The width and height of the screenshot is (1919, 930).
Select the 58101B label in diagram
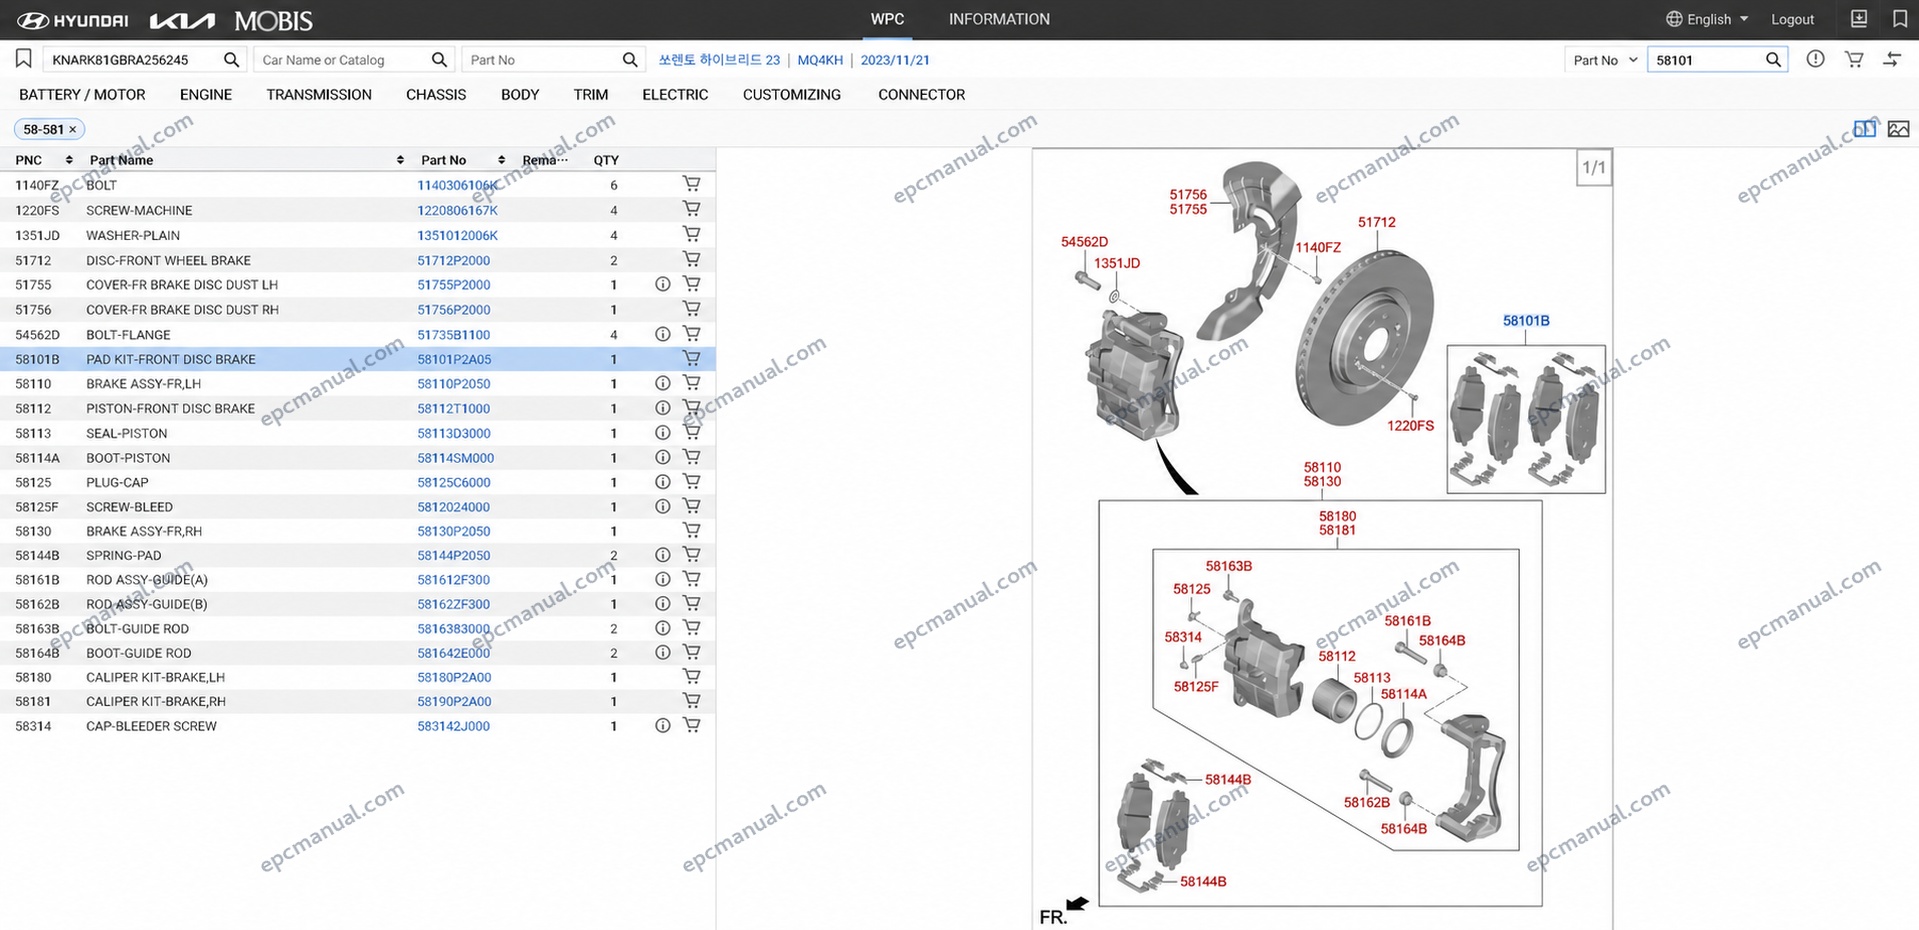coord(1526,321)
